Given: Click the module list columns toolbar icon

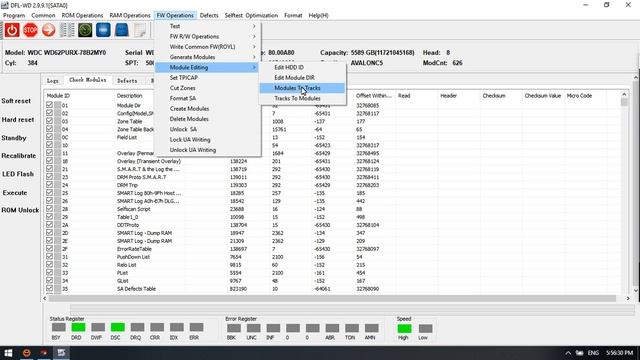Looking at the screenshot, I should point(67,30).
